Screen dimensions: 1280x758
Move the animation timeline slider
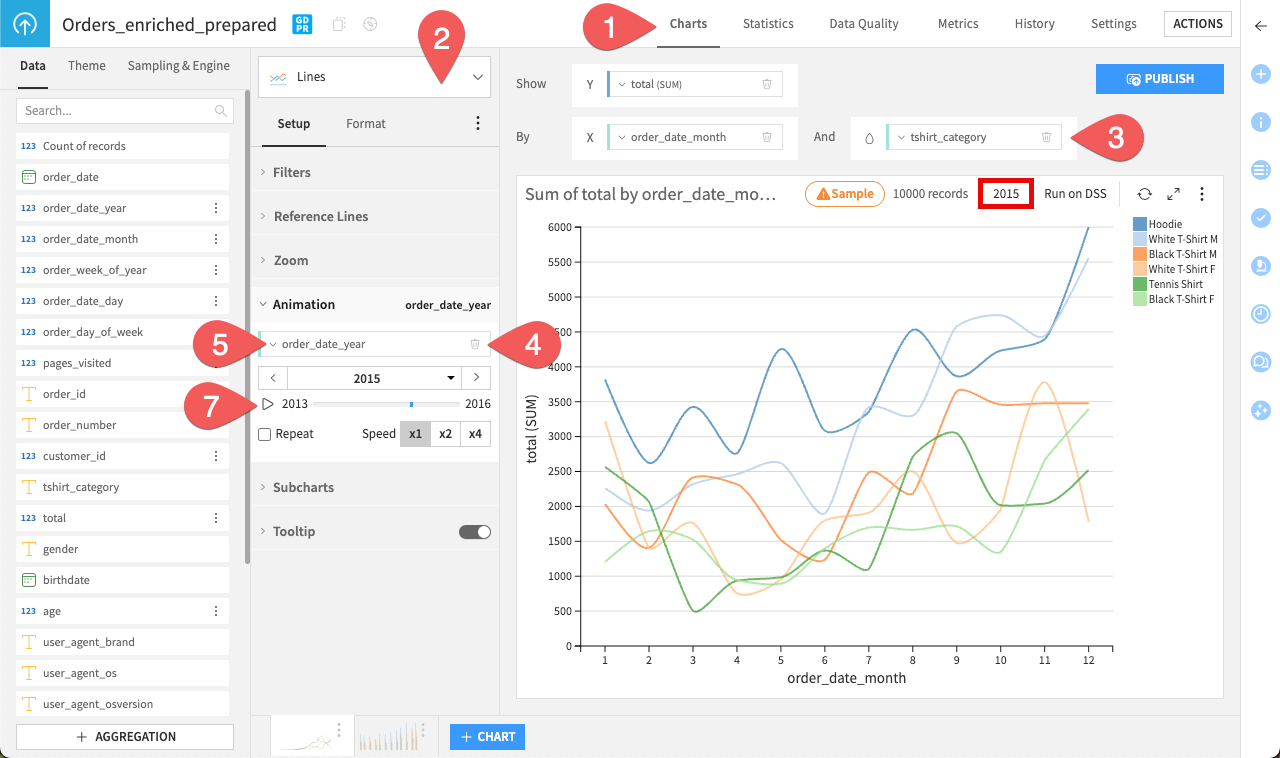point(412,405)
